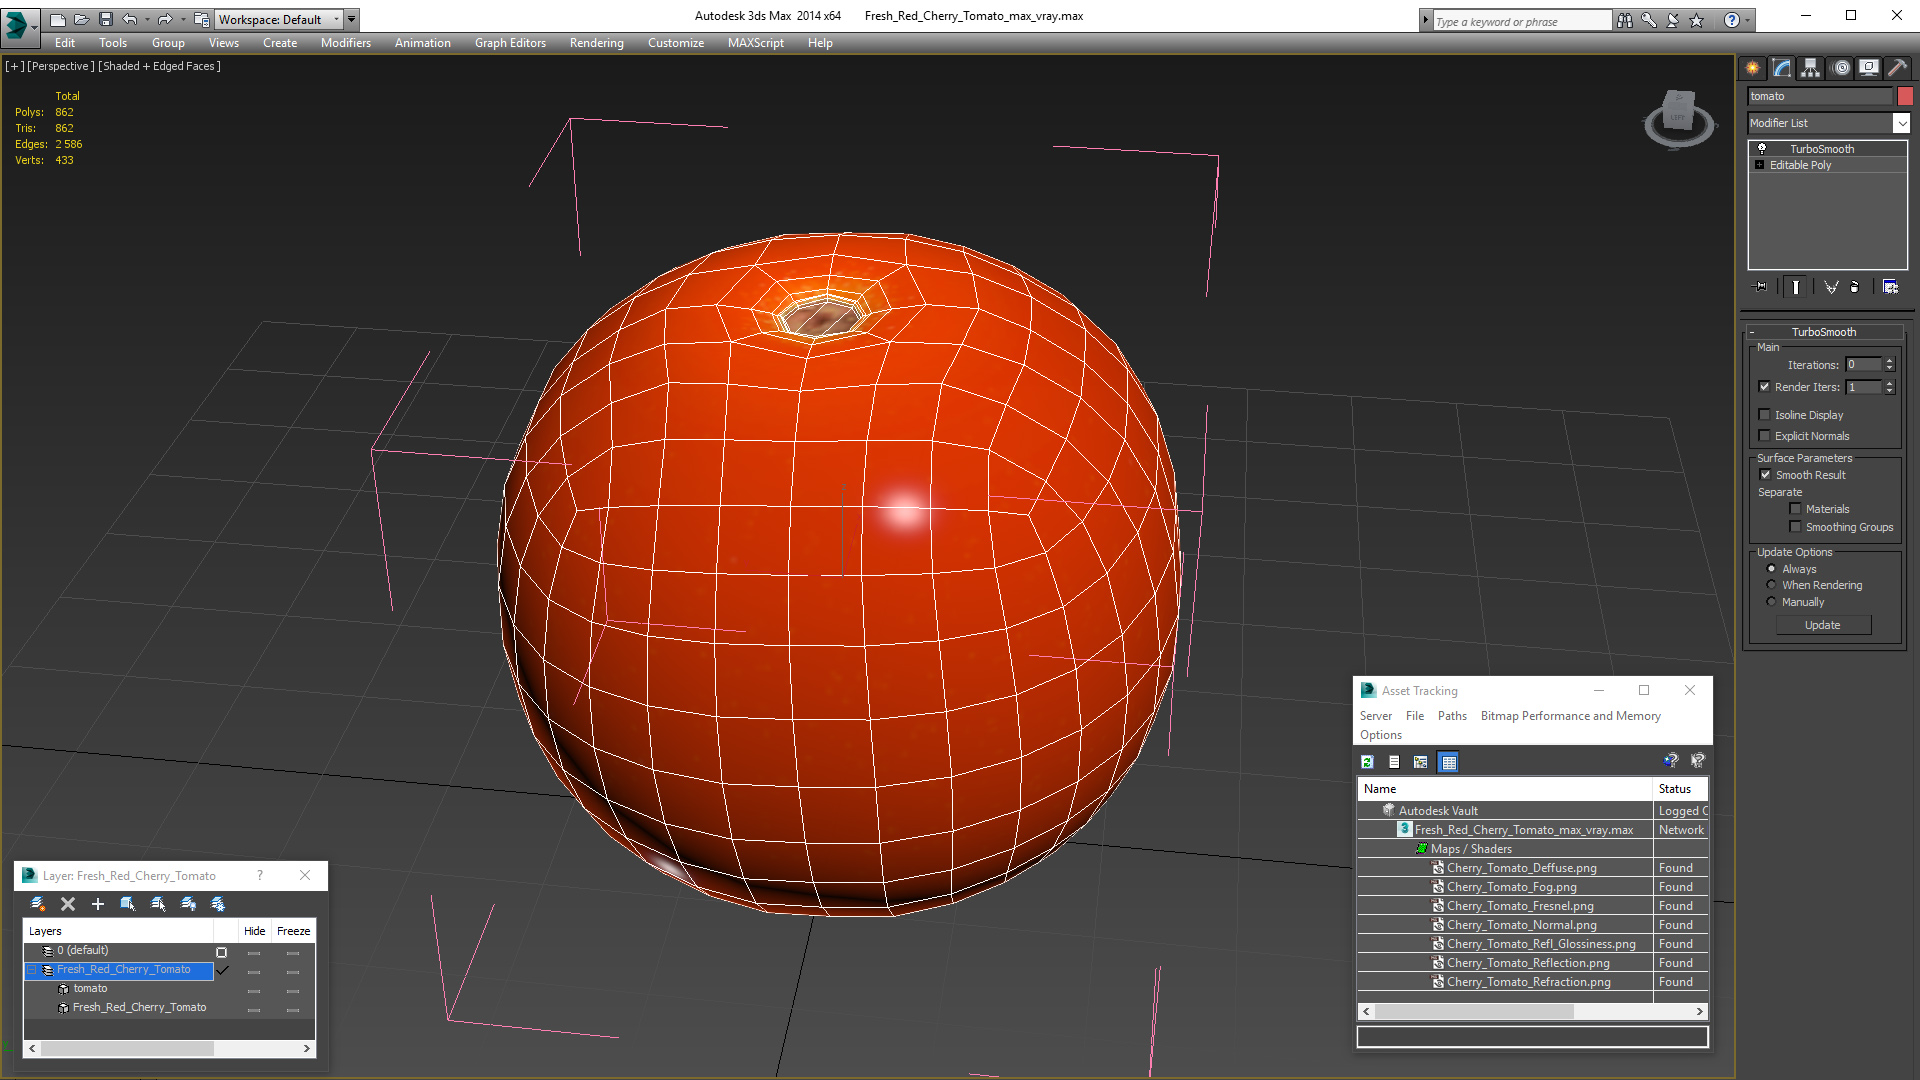Click Configure Modifier Sets icon
Screen dimensions: 1920x1080
(x=1890, y=287)
